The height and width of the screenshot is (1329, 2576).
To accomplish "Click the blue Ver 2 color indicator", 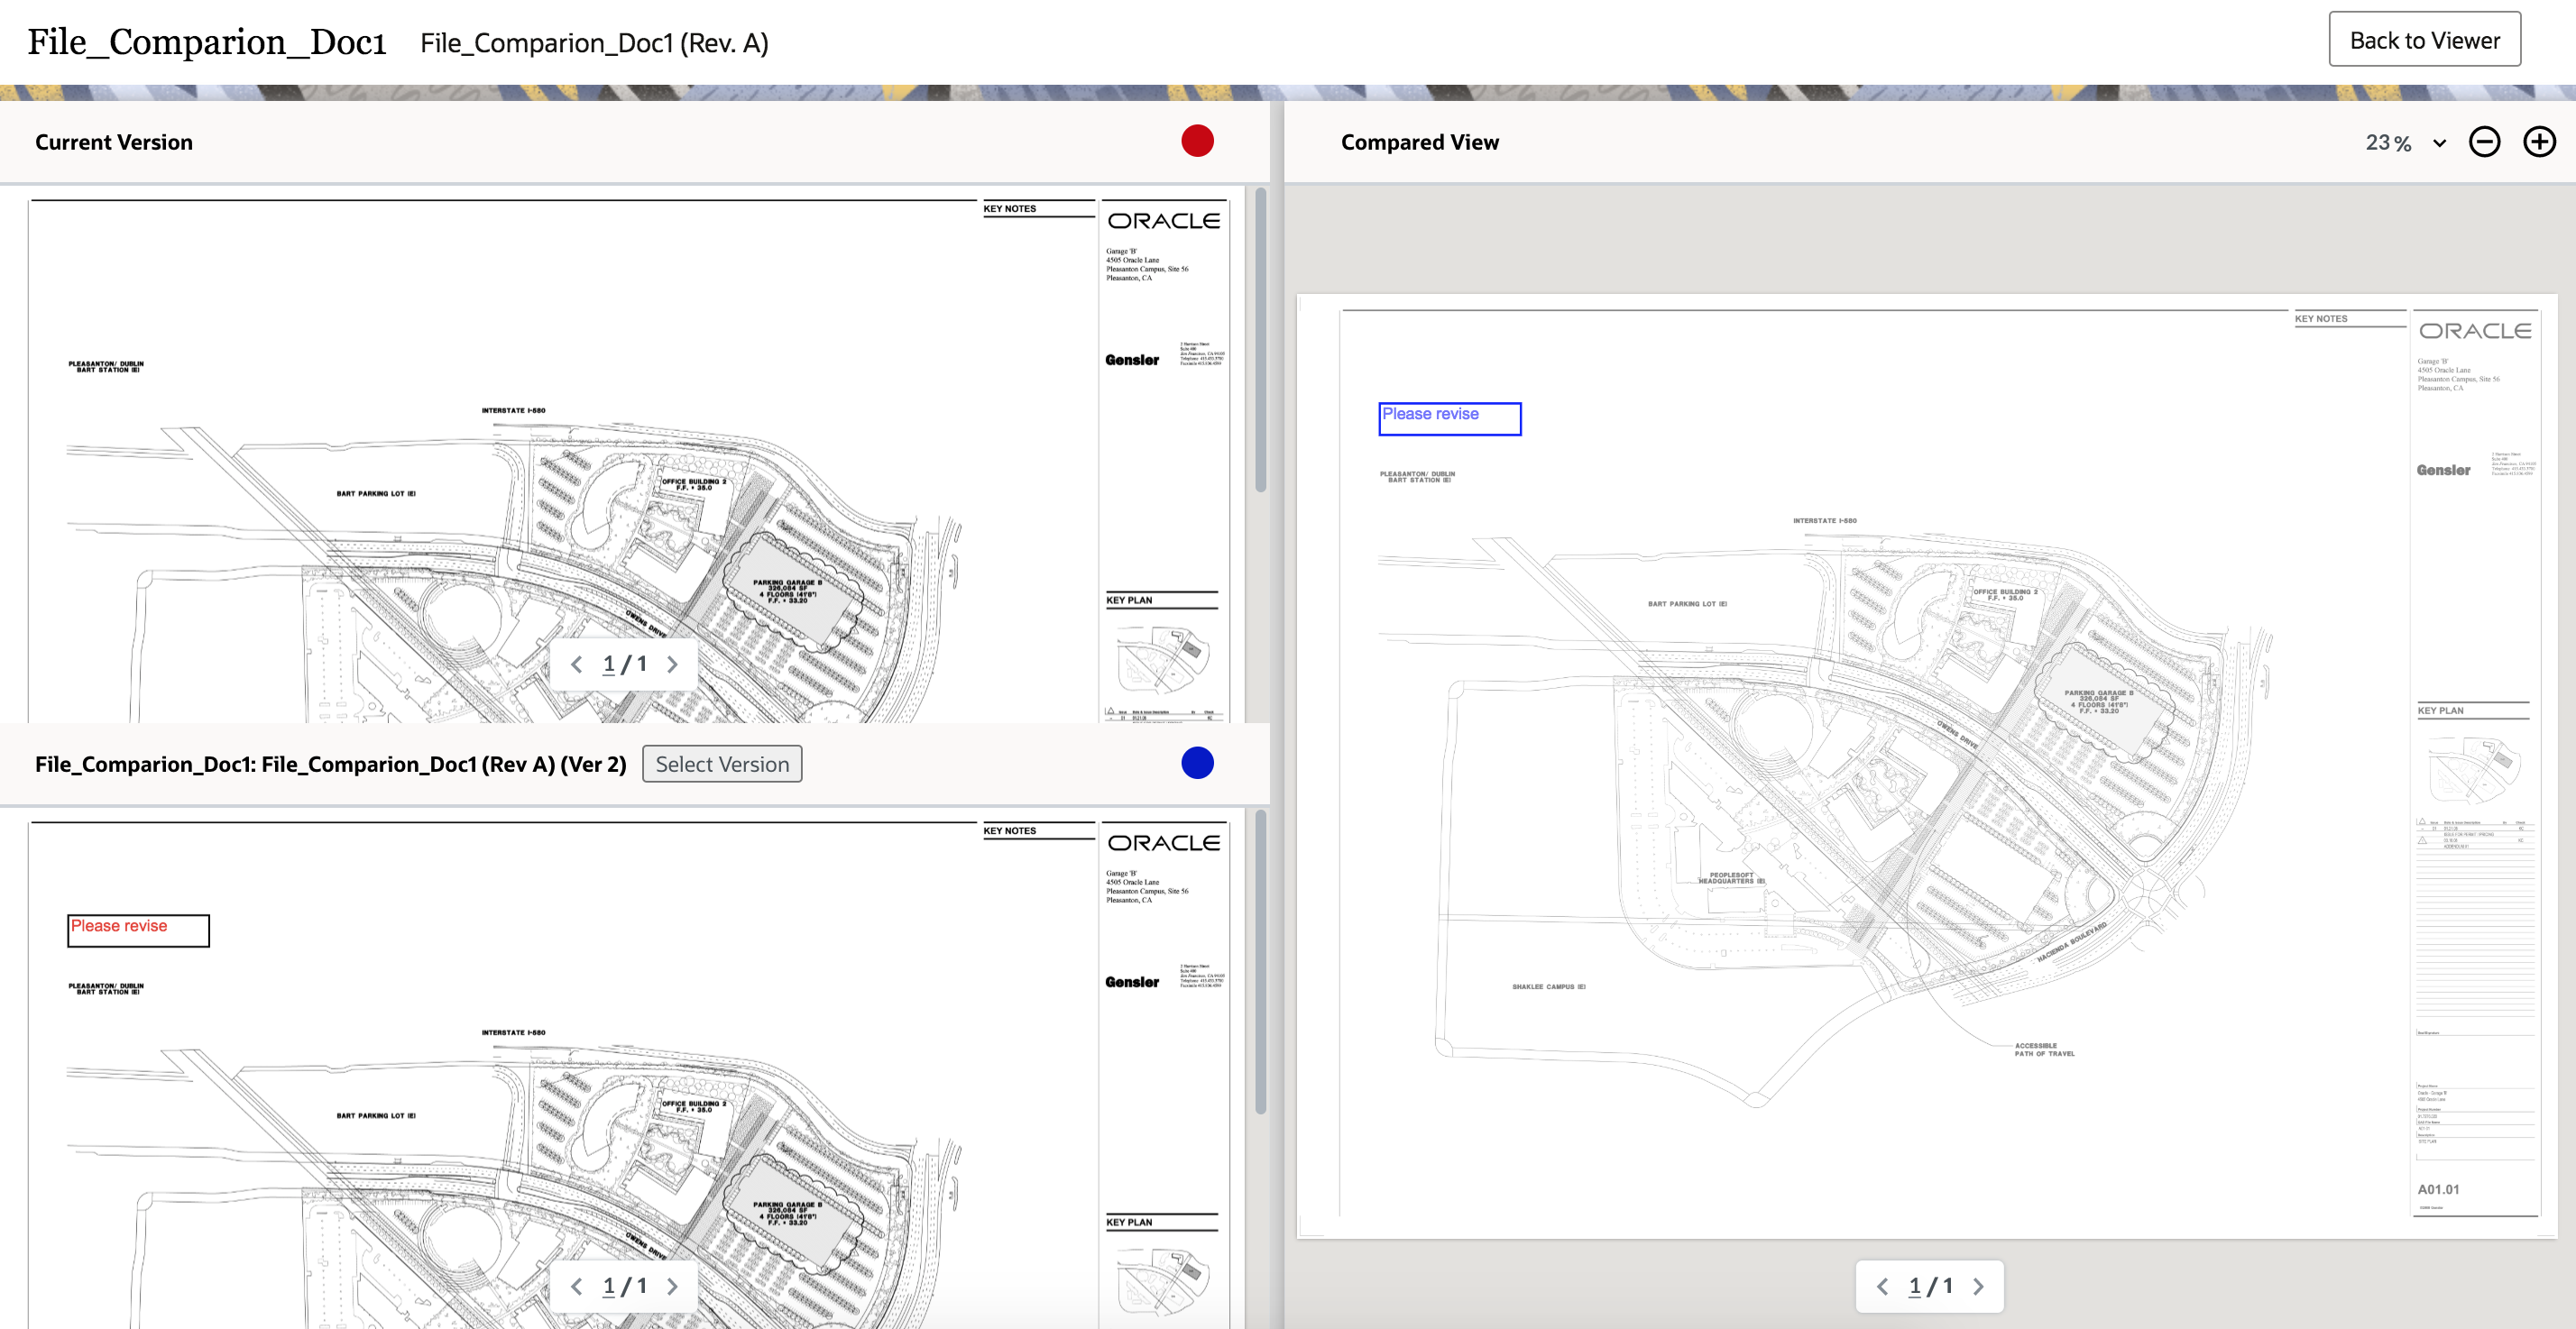I will click(1197, 763).
